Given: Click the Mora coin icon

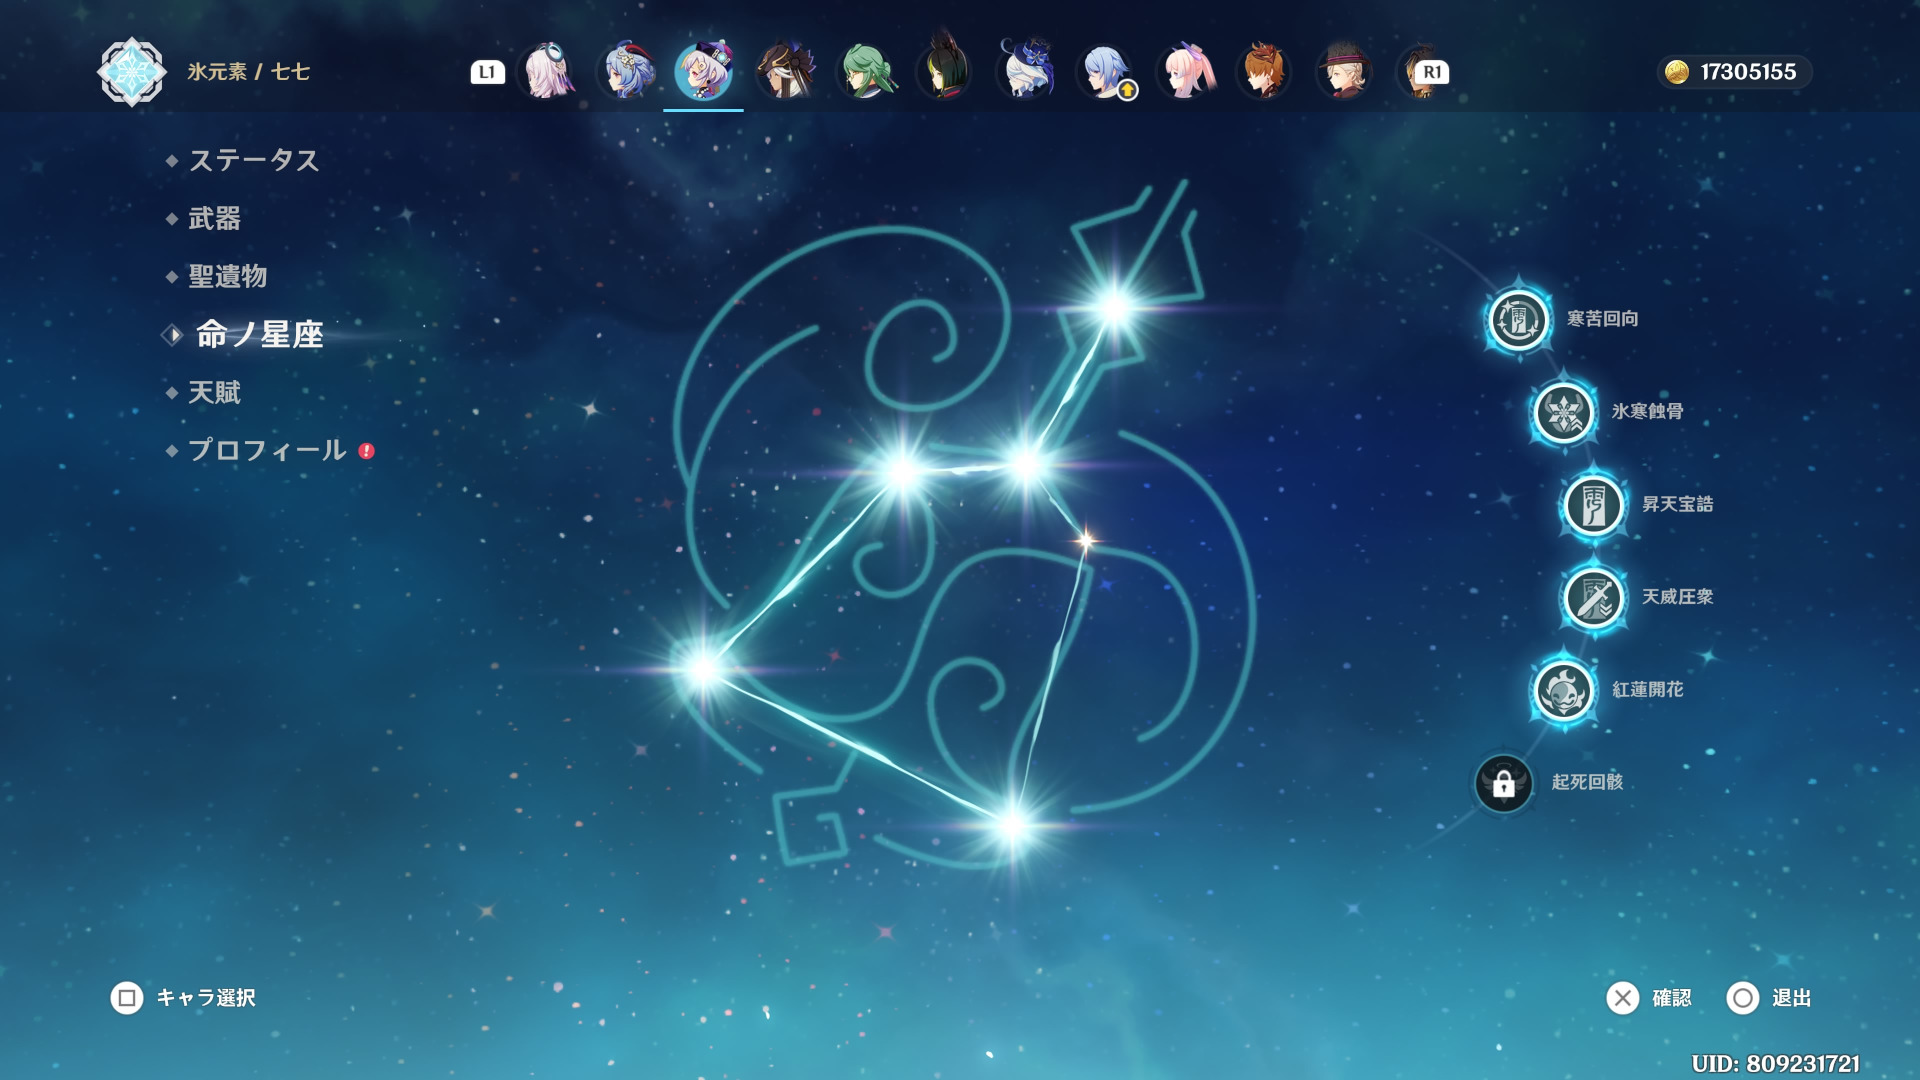Looking at the screenshot, I should pyautogui.click(x=1677, y=72).
